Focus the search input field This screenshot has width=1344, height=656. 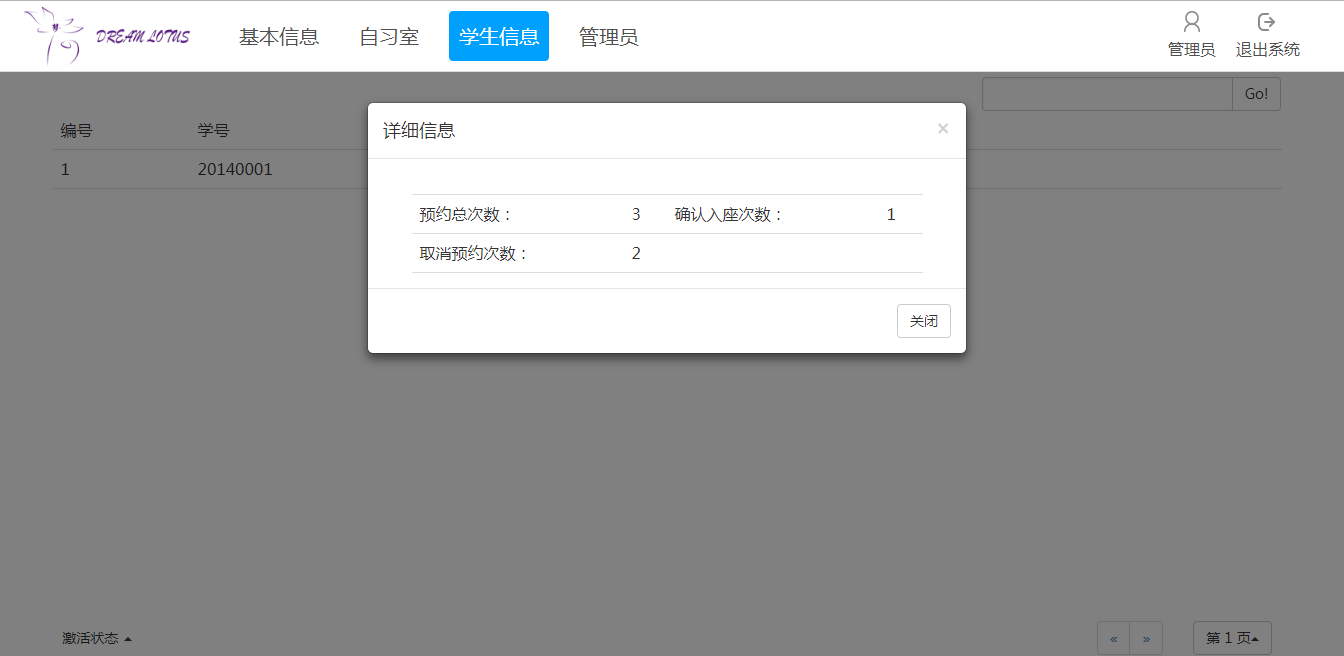click(1107, 94)
